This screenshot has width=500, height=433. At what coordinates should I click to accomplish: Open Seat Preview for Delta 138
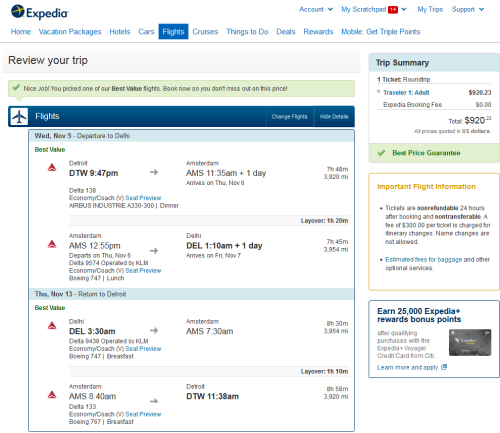[x=143, y=198]
